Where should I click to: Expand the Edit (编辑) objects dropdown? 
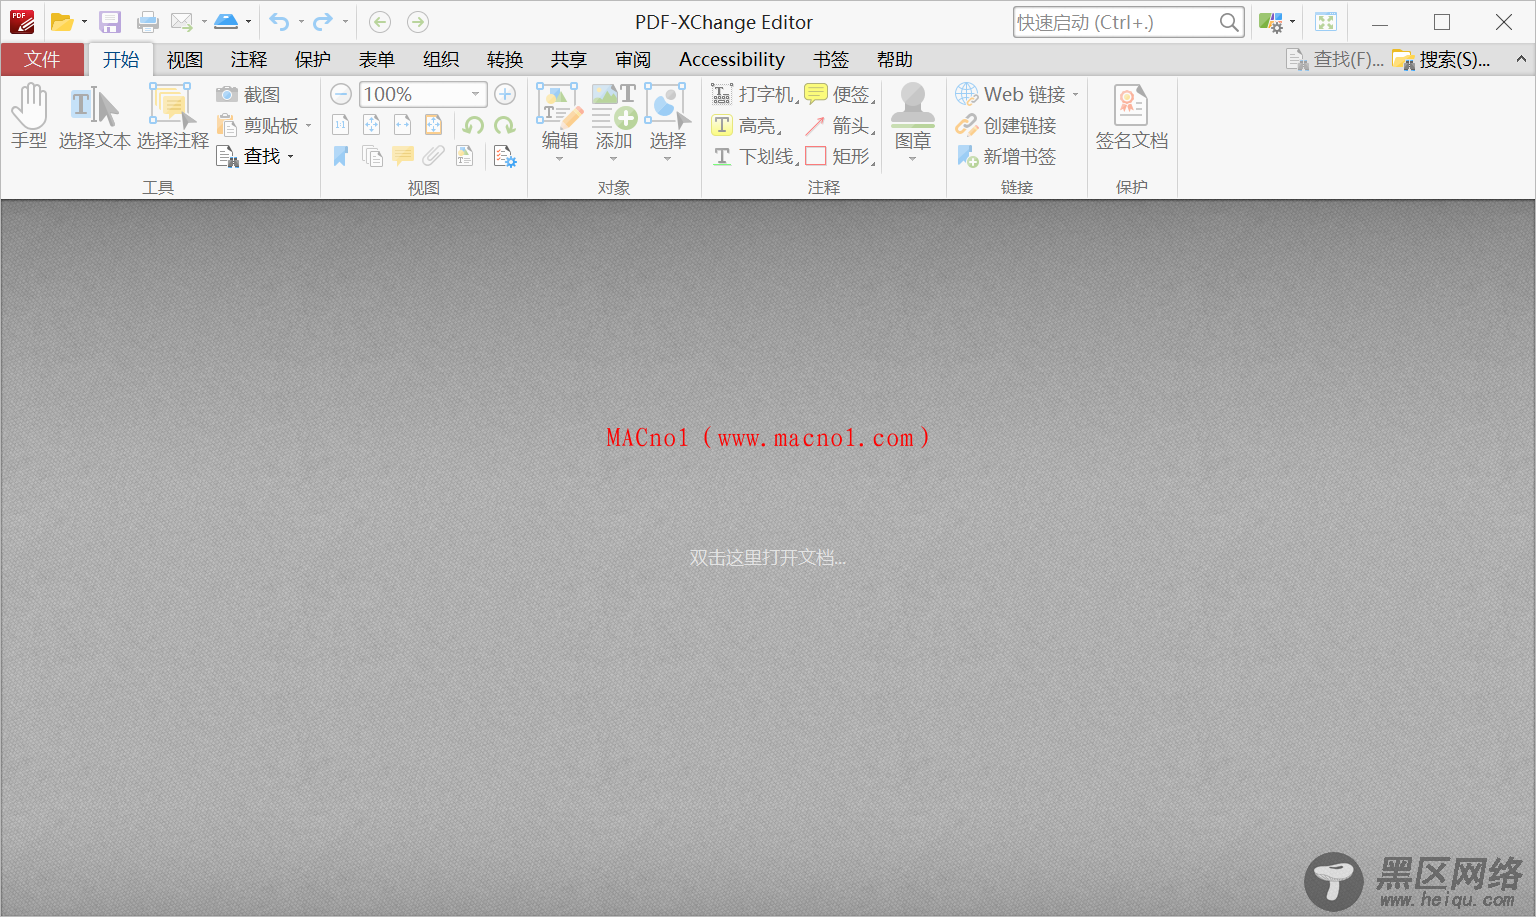click(560, 159)
